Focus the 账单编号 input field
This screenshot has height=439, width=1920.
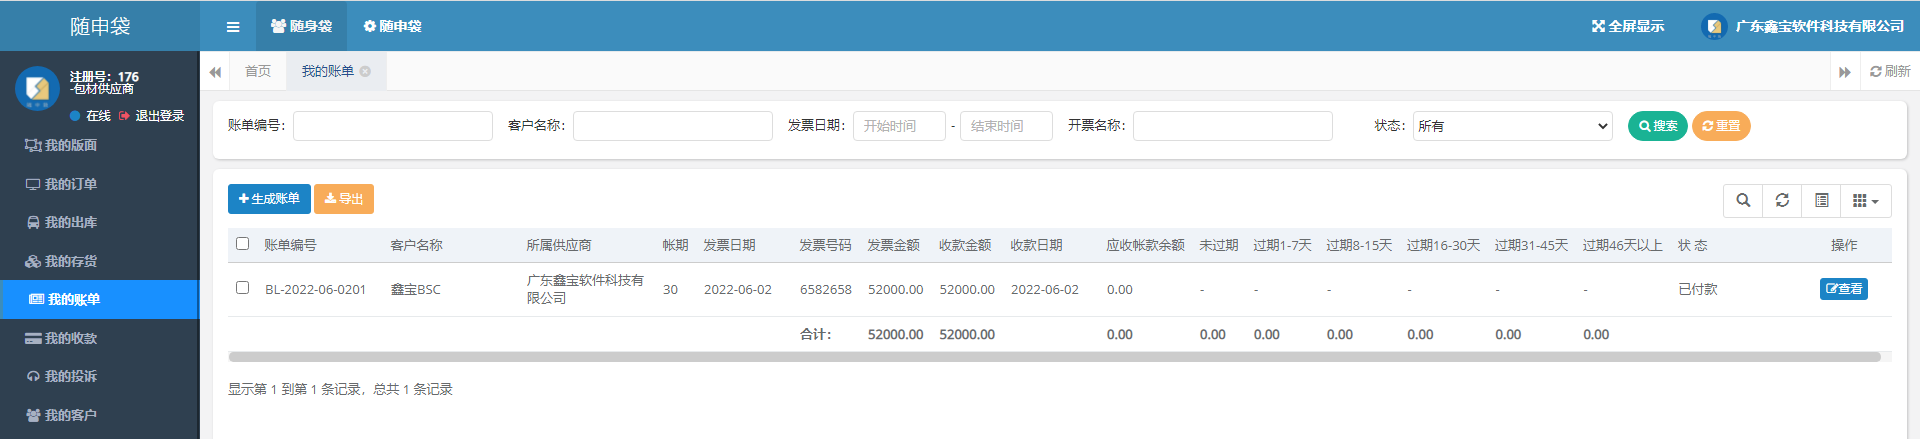[x=393, y=126]
